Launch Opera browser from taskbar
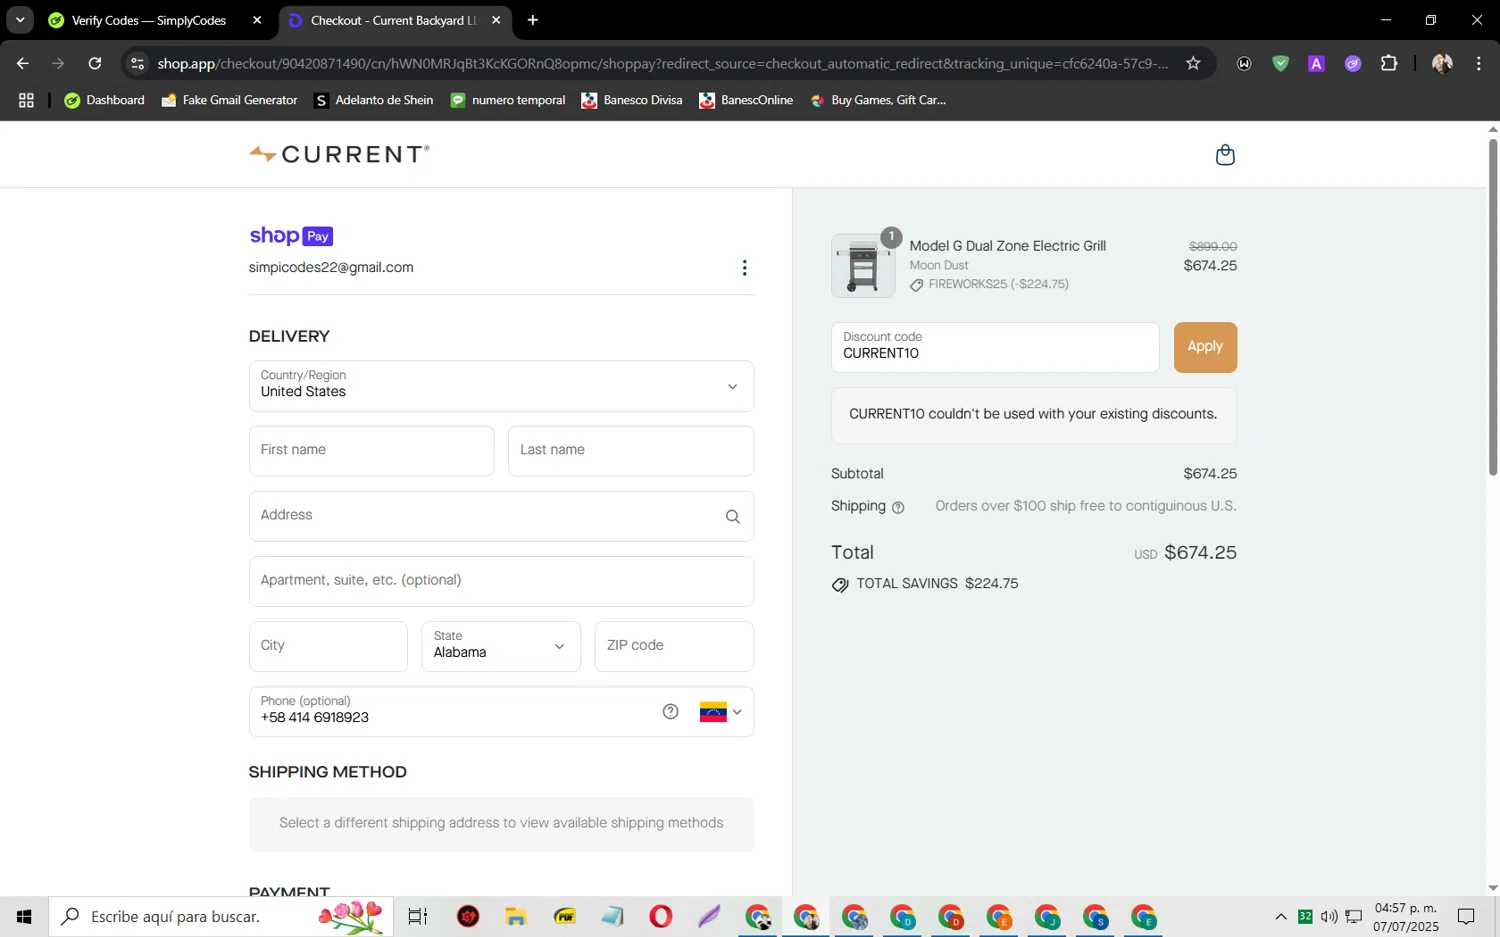Image resolution: width=1500 pixels, height=937 pixels. pos(660,916)
